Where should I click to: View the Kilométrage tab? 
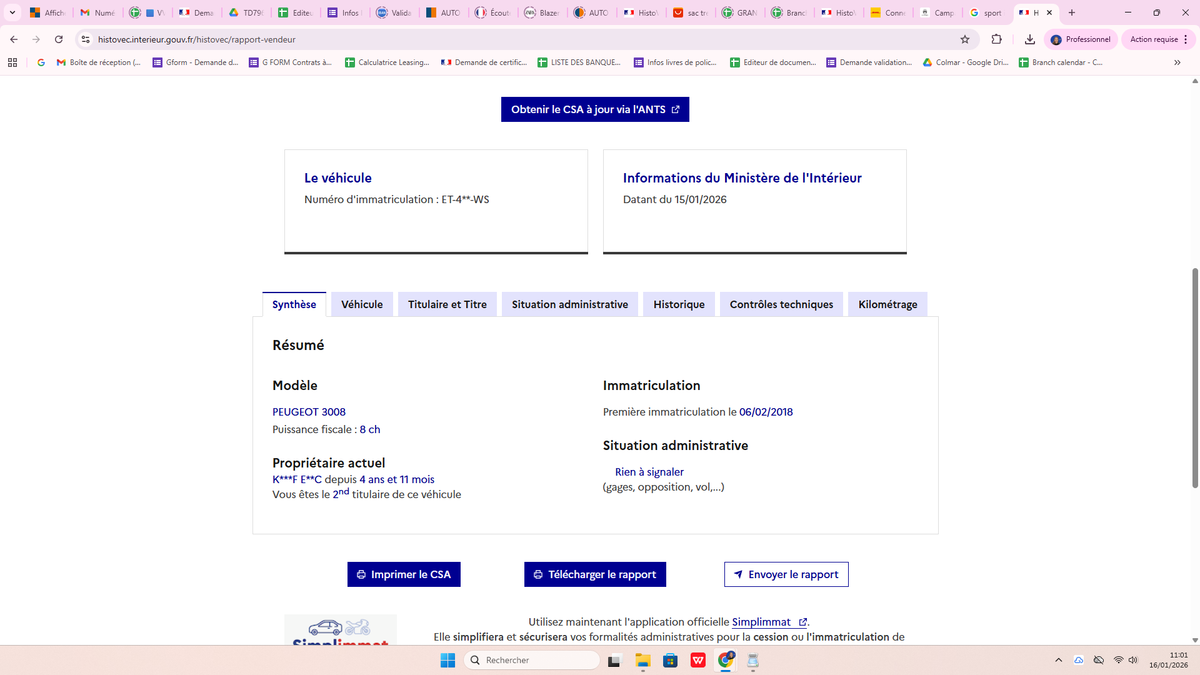coord(888,304)
